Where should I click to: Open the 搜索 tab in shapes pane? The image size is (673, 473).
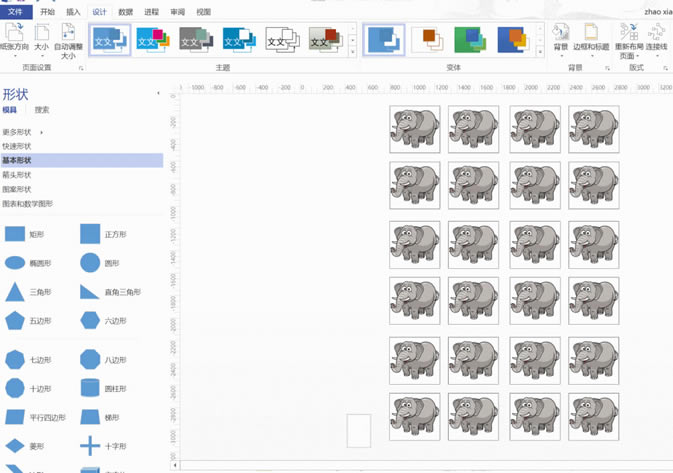(42, 110)
